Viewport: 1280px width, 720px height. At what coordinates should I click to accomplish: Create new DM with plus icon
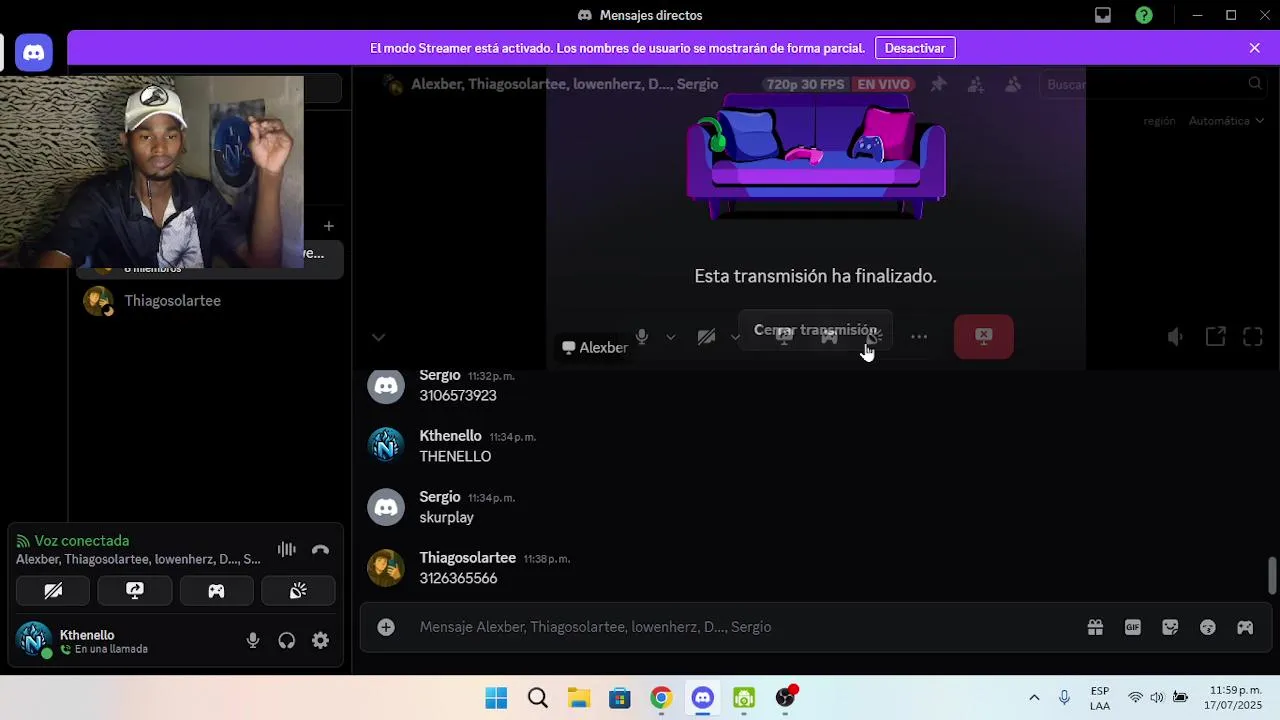tap(328, 226)
